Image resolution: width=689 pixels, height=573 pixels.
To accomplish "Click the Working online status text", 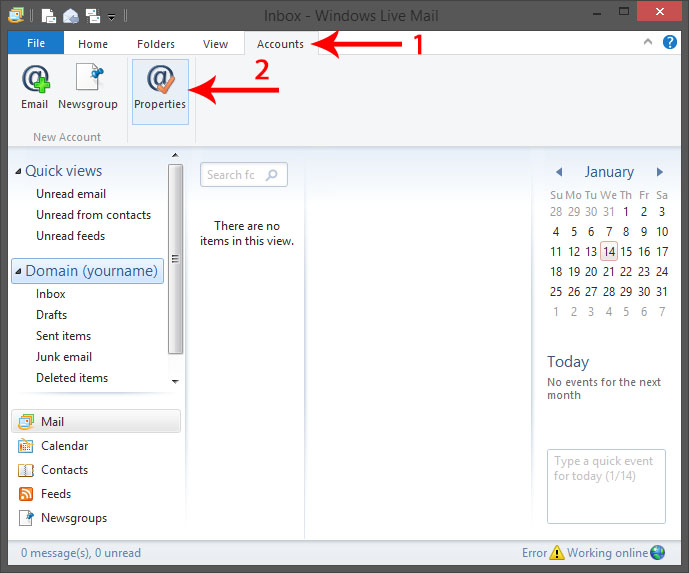I will click(x=607, y=553).
